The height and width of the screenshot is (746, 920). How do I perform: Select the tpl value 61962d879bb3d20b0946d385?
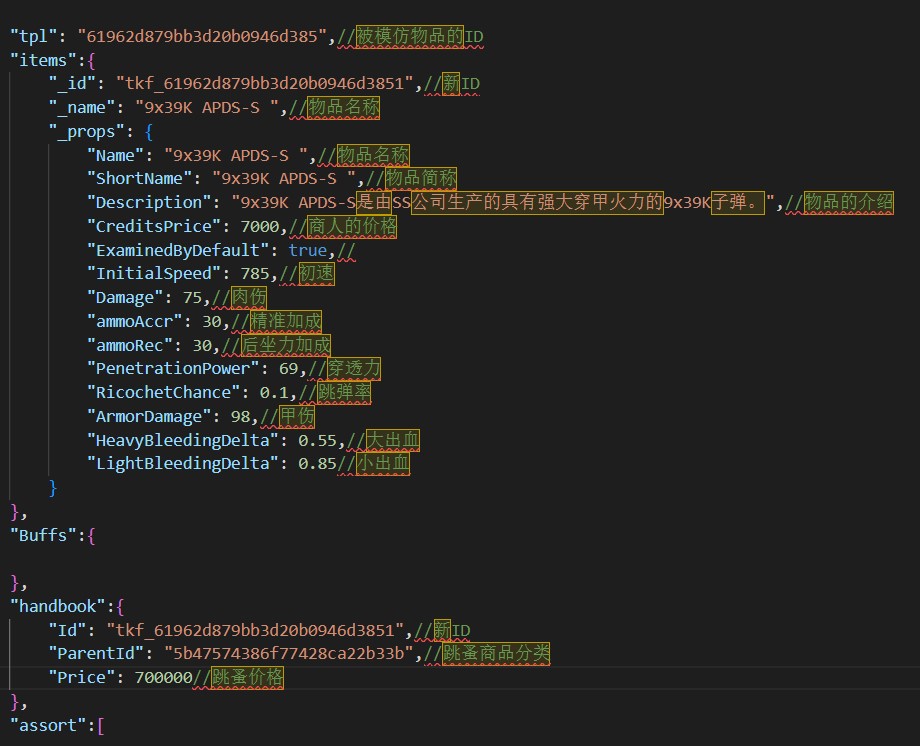202,36
